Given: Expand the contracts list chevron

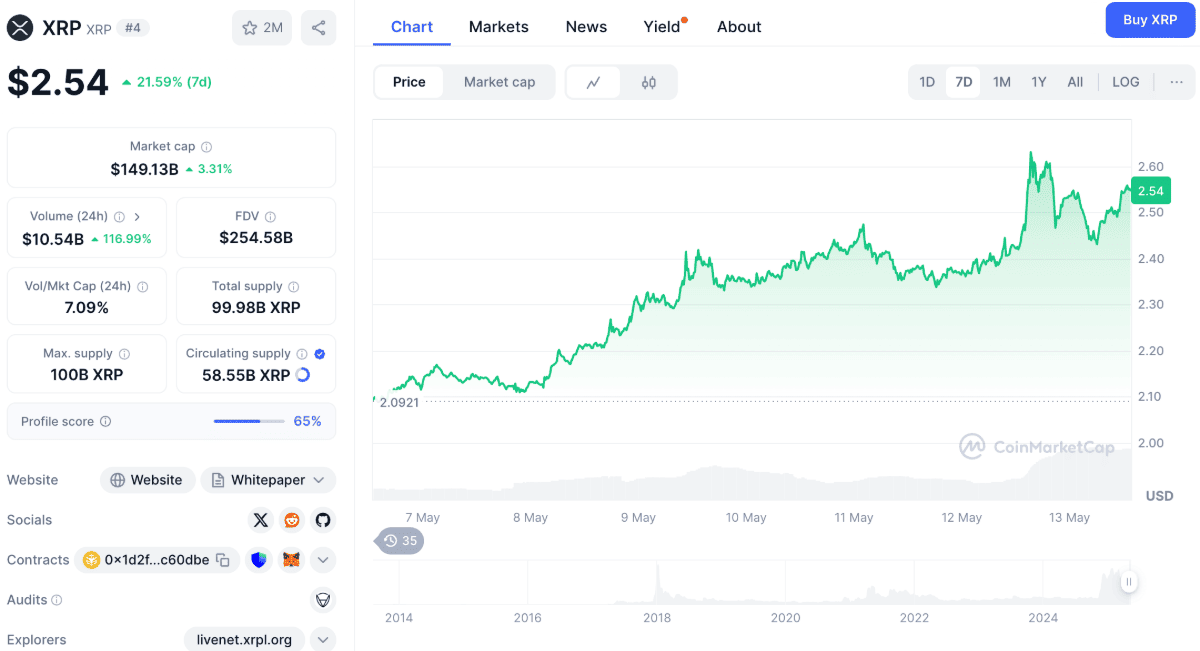Looking at the screenshot, I should pyautogui.click(x=322, y=560).
